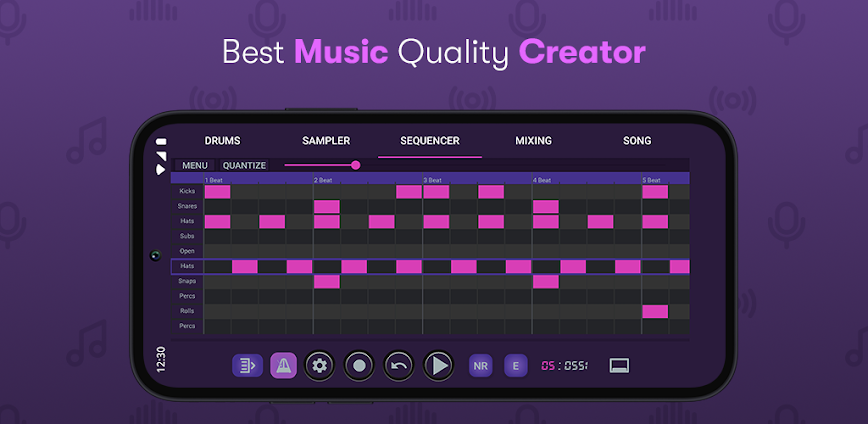Switch to the SAMPLER tab
This screenshot has height=424, width=868.
(x=326, y=141)
